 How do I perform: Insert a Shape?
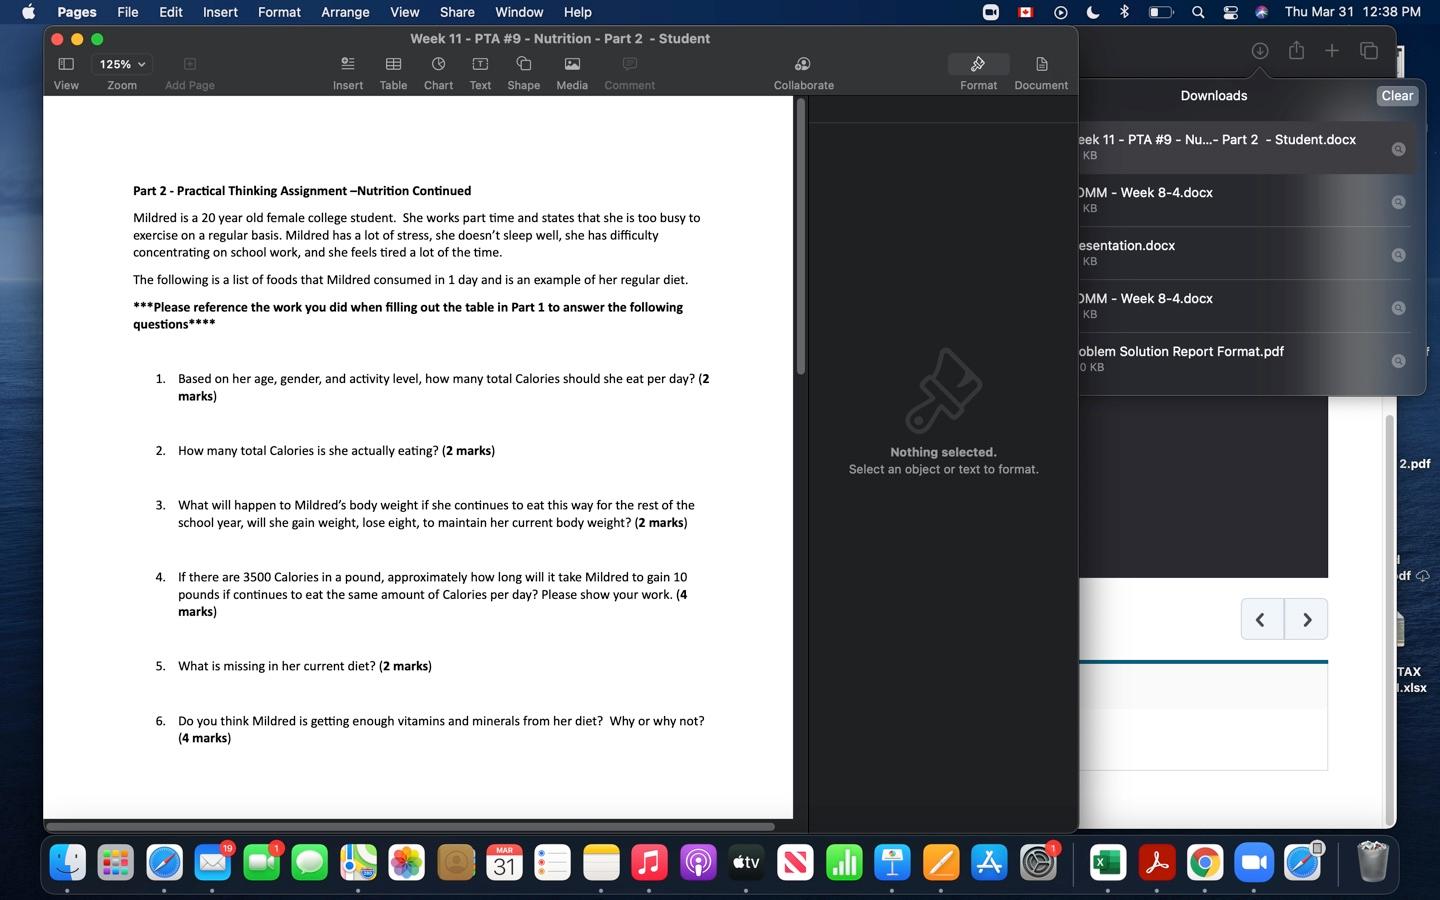(x=522, y=70)
